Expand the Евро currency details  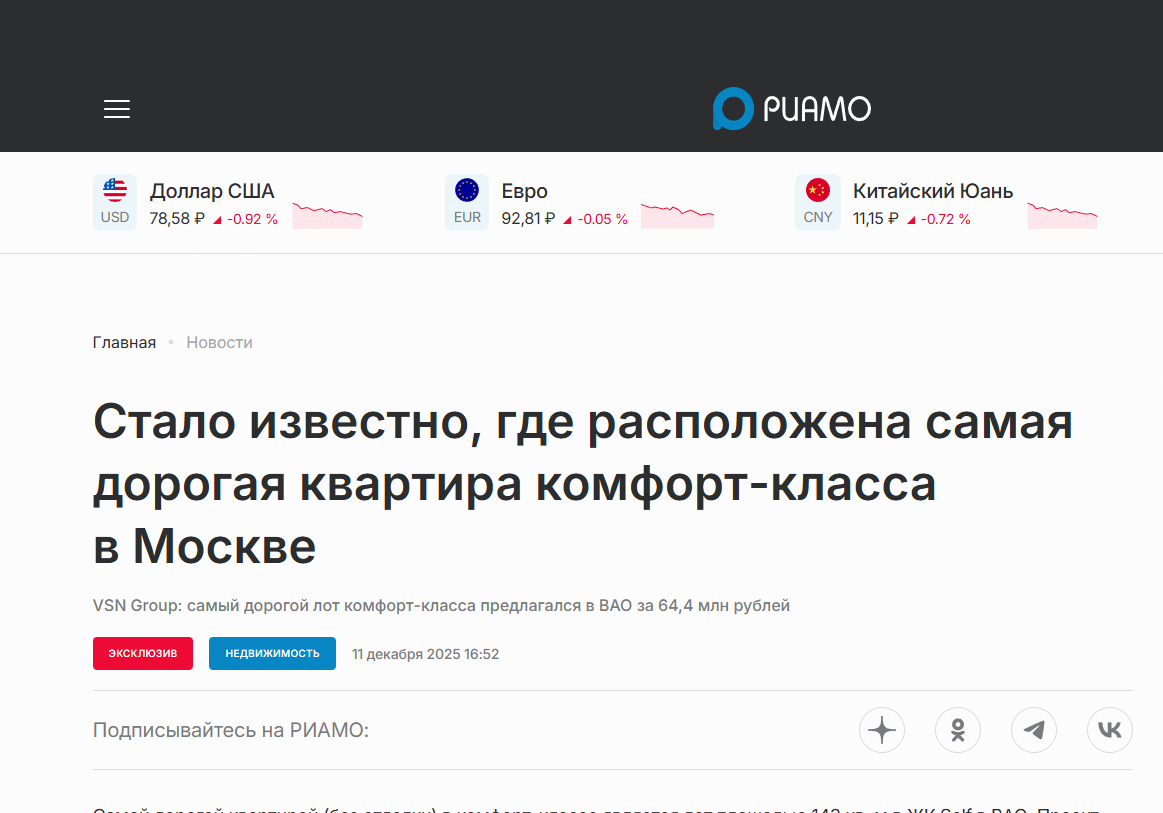point(523,191)
